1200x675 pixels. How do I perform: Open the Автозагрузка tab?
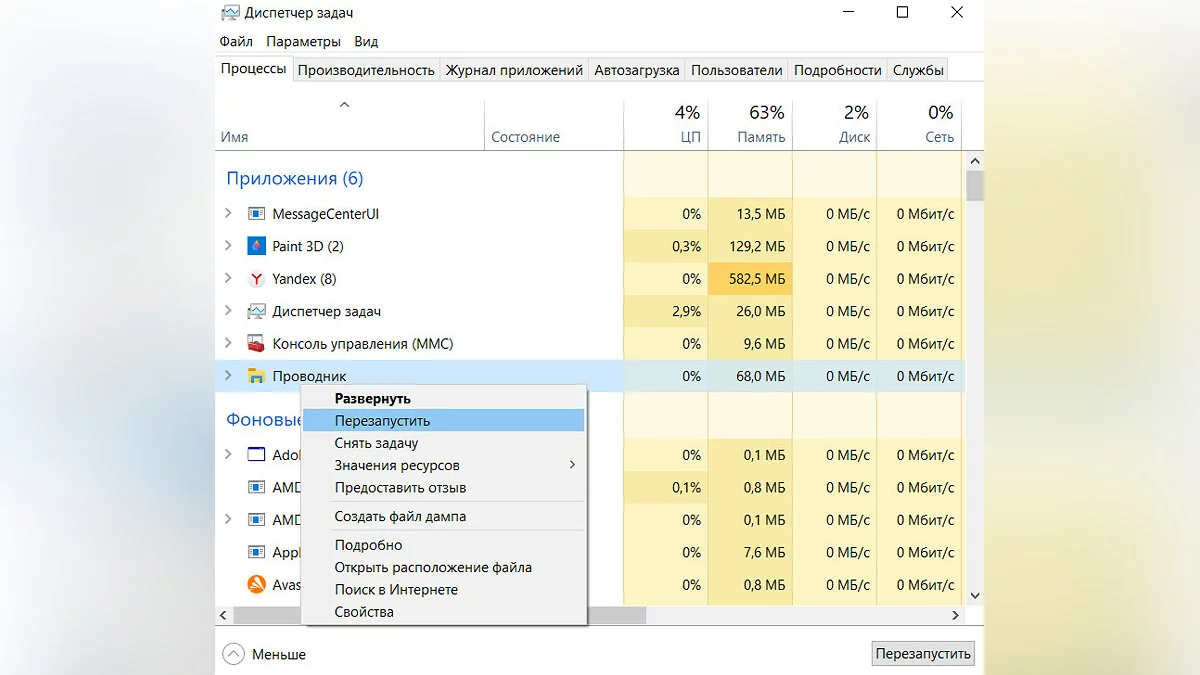click(x=636, y=70)
